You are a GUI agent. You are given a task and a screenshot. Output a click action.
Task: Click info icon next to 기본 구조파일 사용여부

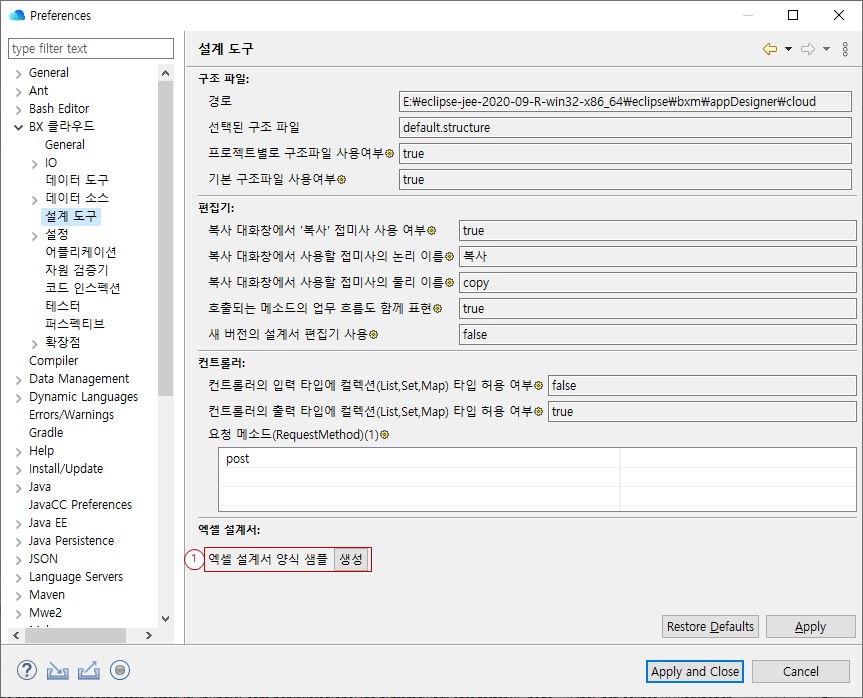[341, 180]
